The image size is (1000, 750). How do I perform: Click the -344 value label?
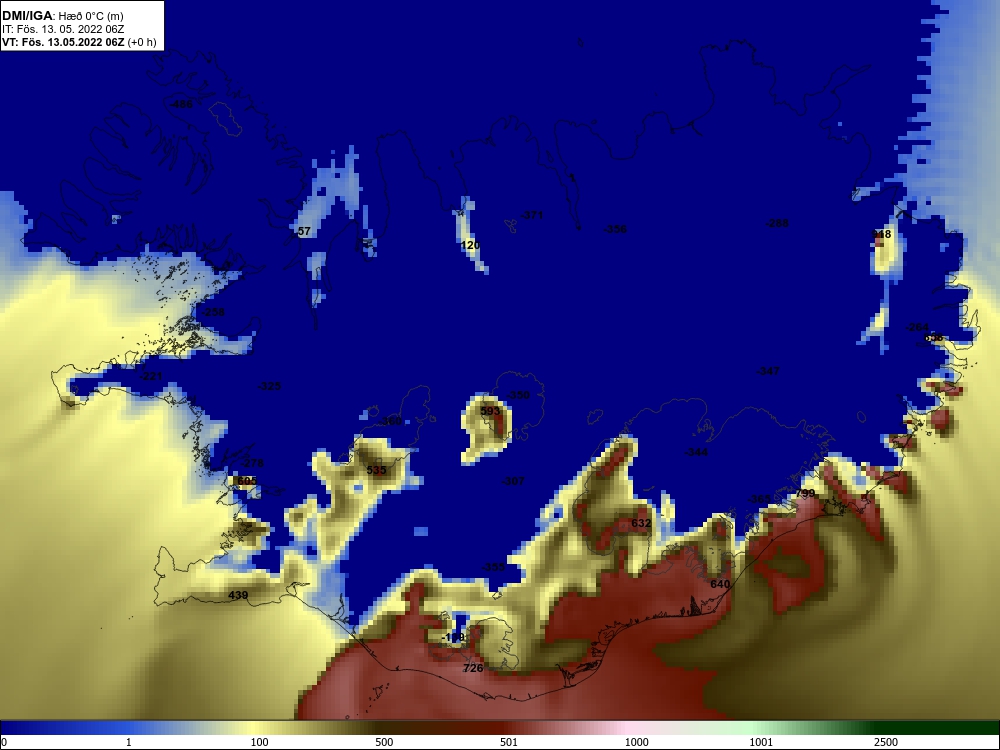tap(696, 453)
